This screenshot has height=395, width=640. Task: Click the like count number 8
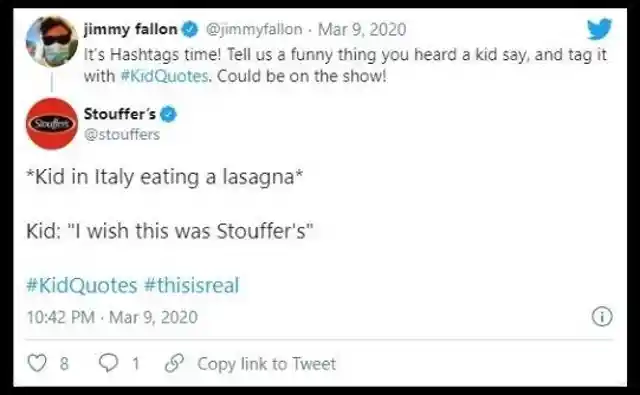64,363
